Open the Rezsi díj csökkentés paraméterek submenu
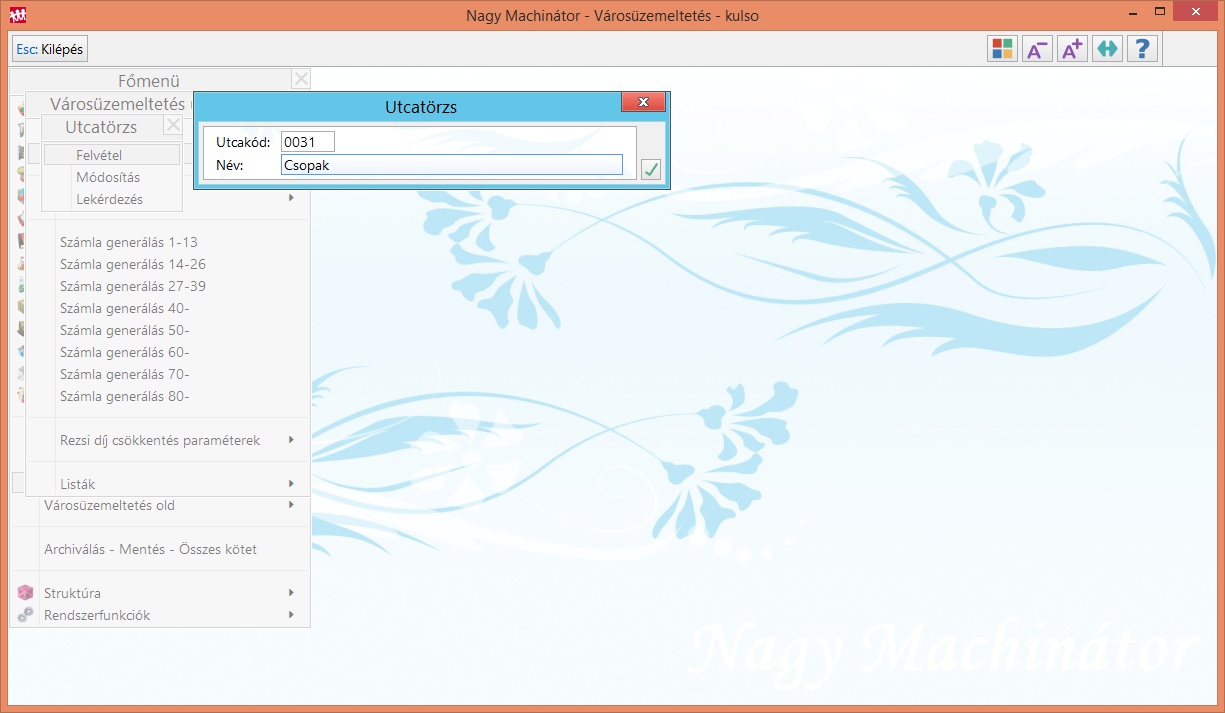 pos(160,440)
